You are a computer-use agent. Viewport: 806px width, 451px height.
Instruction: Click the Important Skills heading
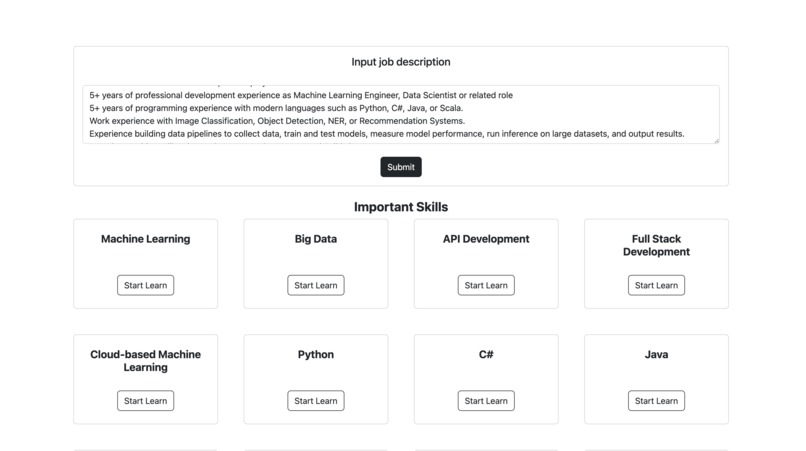400,207
